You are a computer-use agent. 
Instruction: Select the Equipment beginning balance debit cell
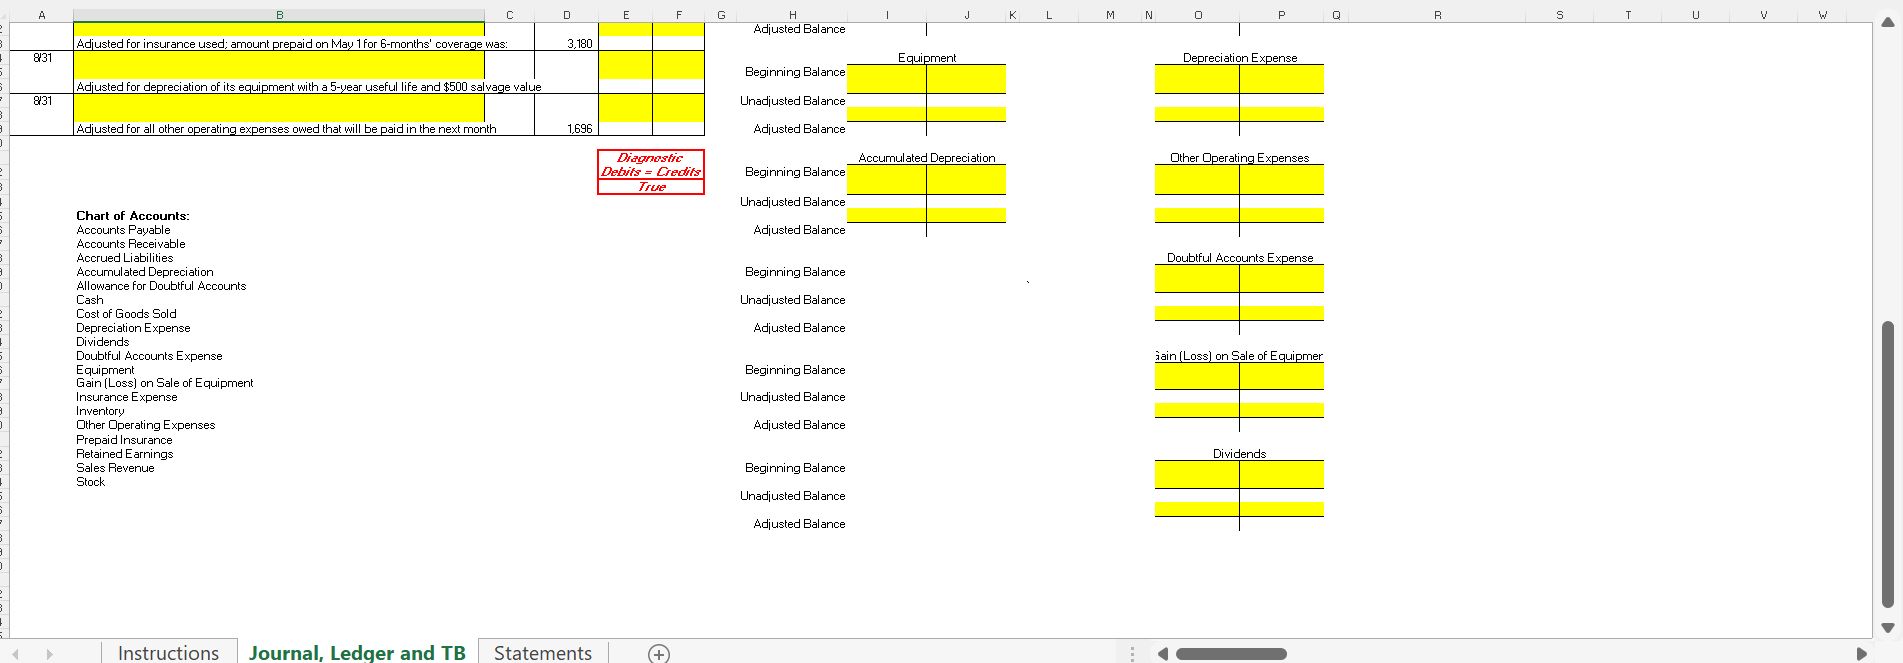(x=887, y=72)
